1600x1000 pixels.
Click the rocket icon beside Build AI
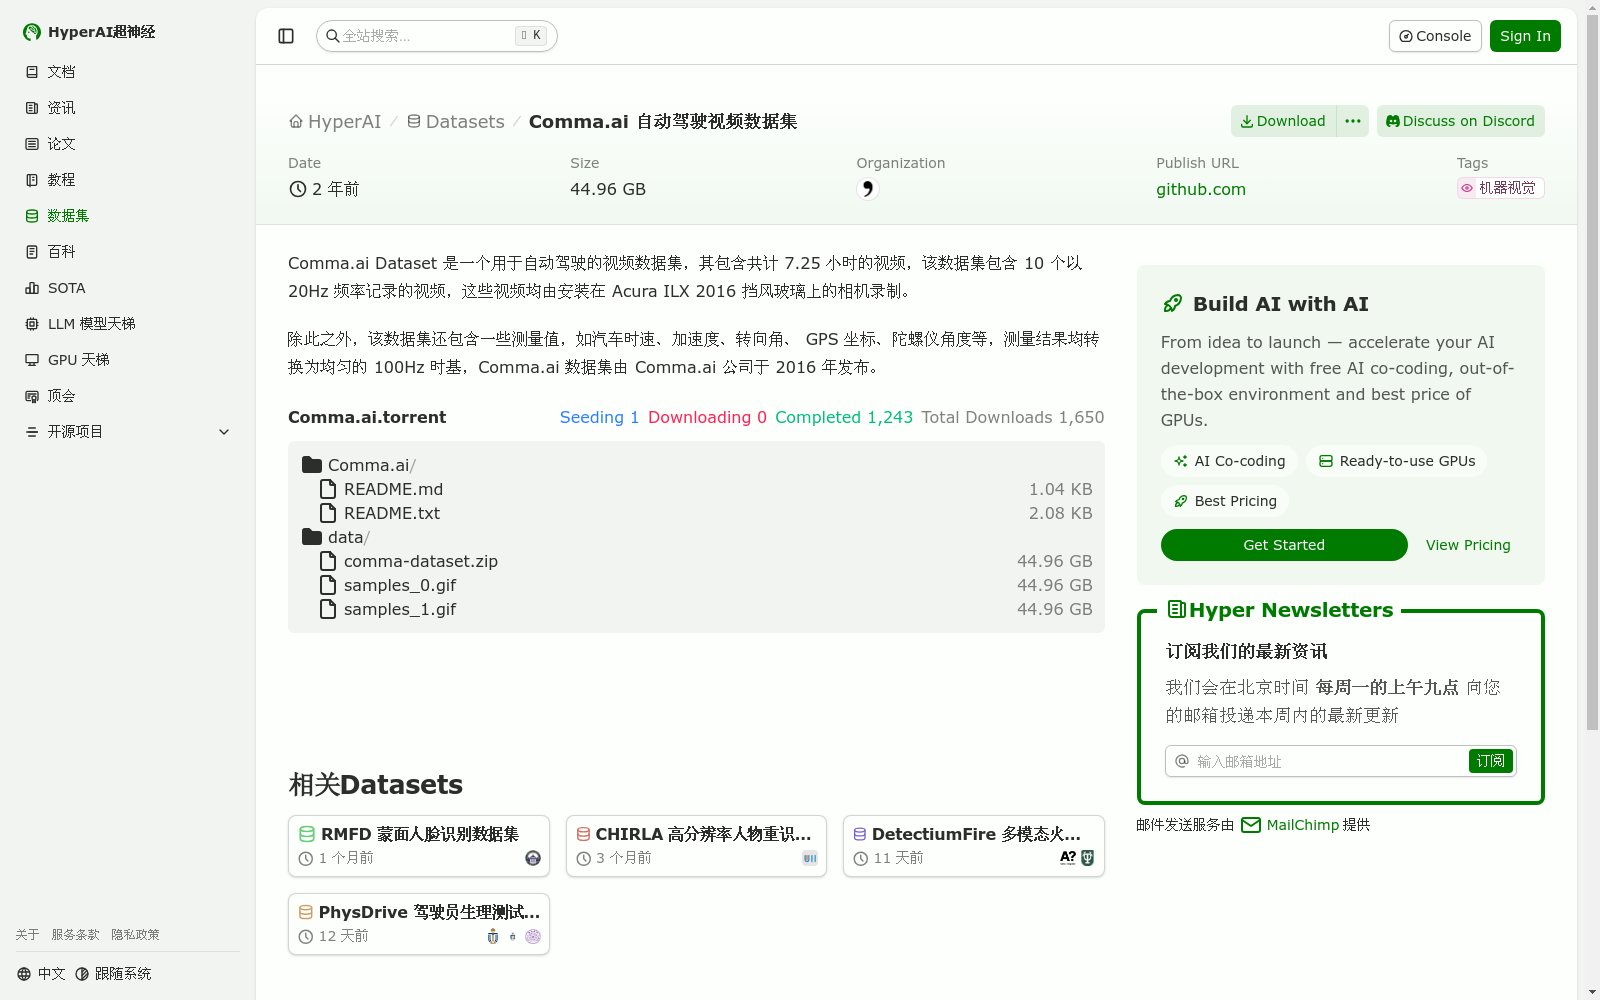tap(1173, 304)
